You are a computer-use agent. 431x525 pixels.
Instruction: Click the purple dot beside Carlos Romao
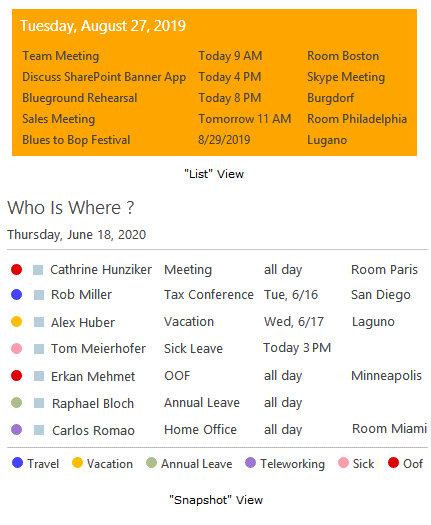pos(16,429)
